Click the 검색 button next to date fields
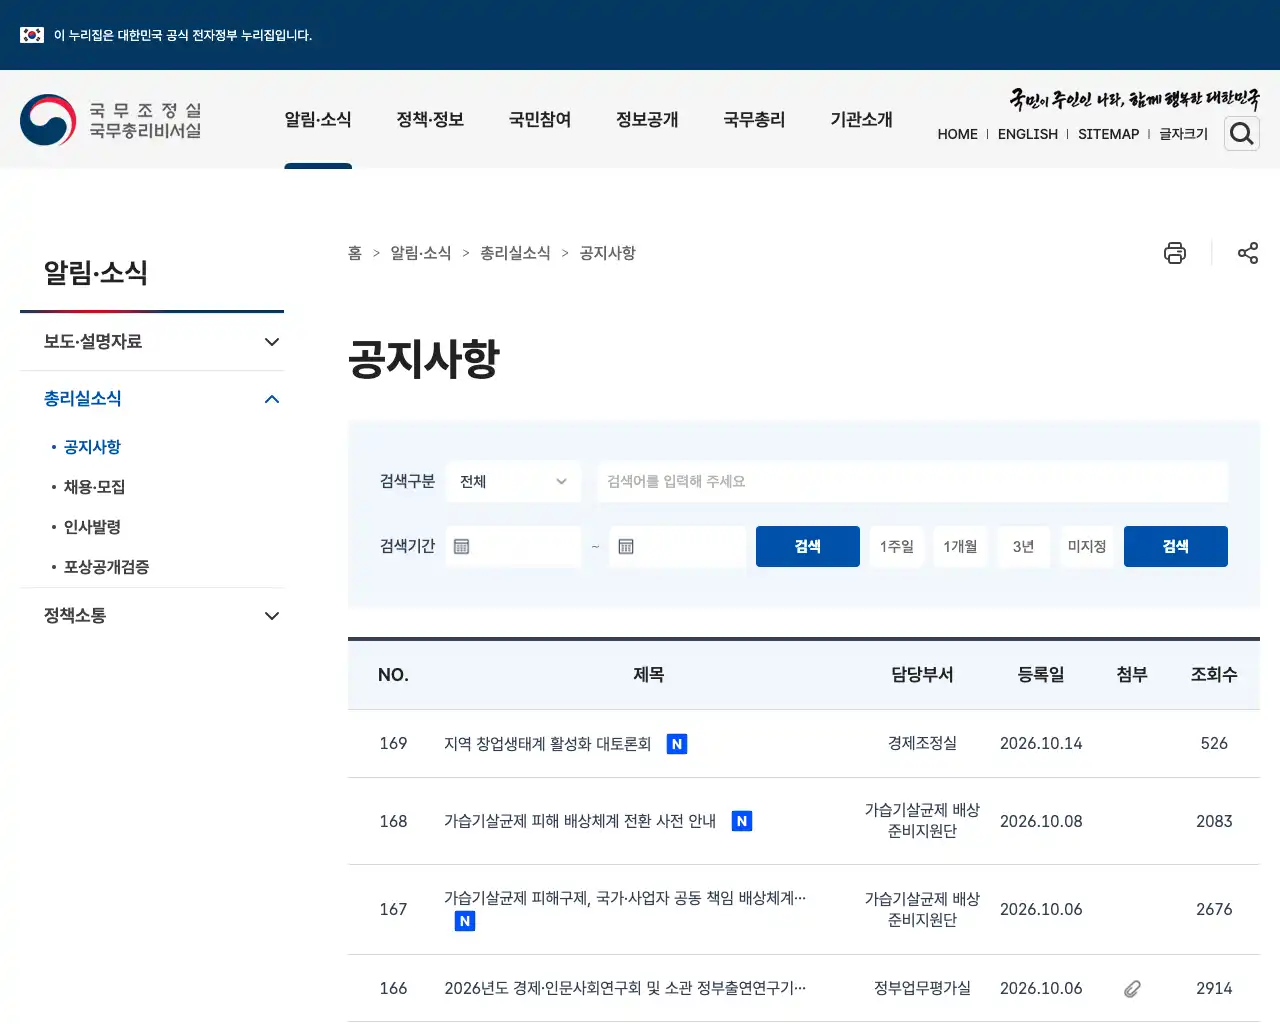The image size is (1280, 1024). click(x=808, y=547)
